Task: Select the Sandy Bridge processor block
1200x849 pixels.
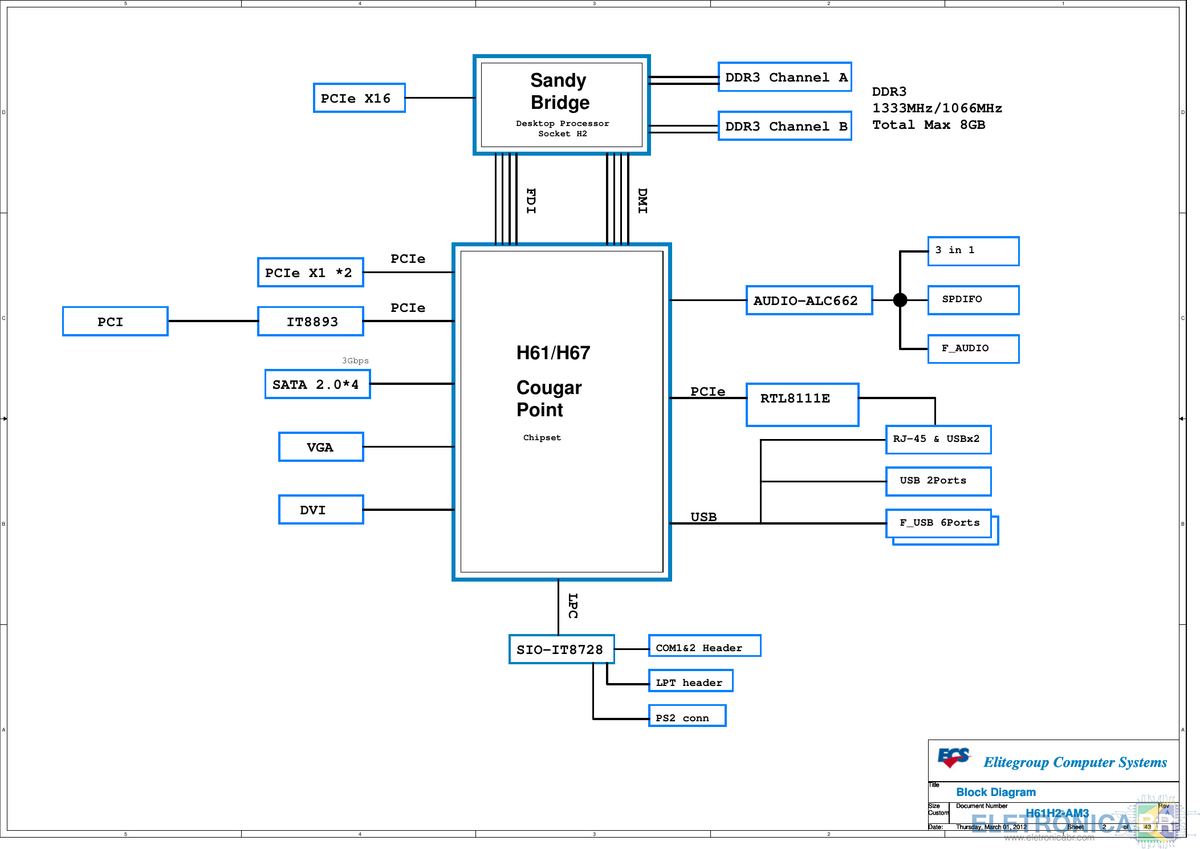Action: pyautogui.click(x=561, y=104)
